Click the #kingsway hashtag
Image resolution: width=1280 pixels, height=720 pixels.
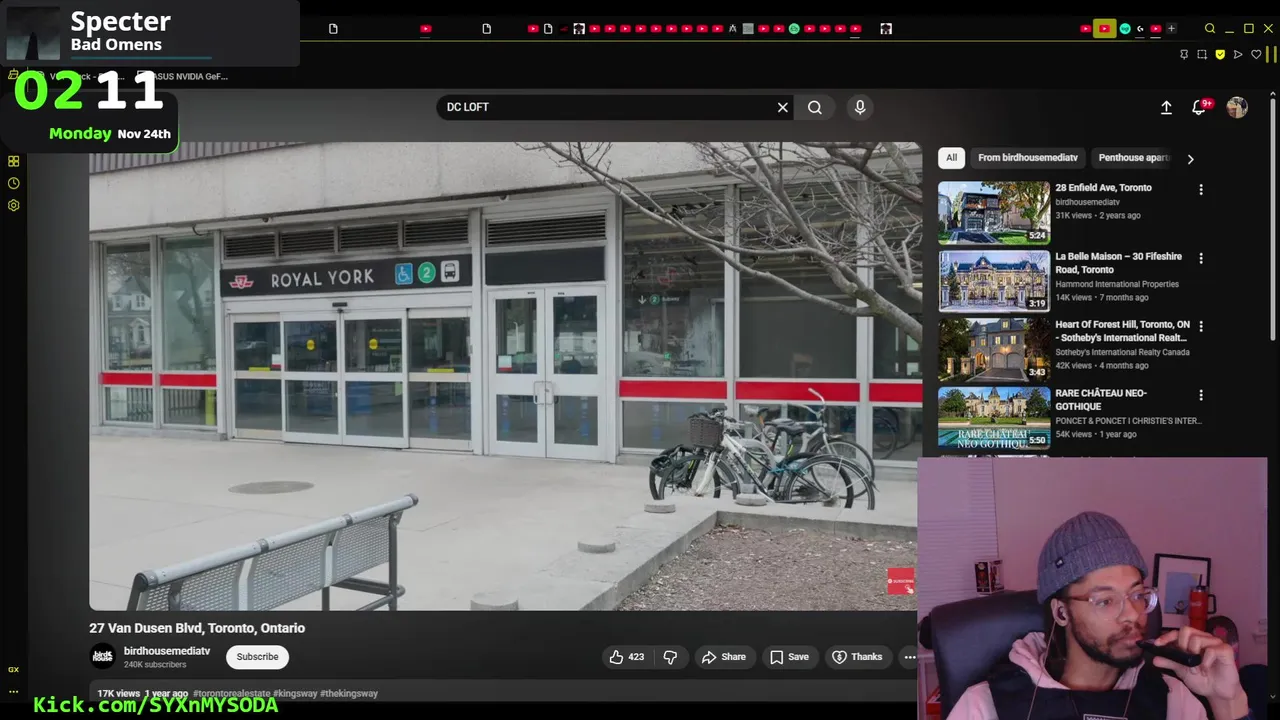[296, 693]
